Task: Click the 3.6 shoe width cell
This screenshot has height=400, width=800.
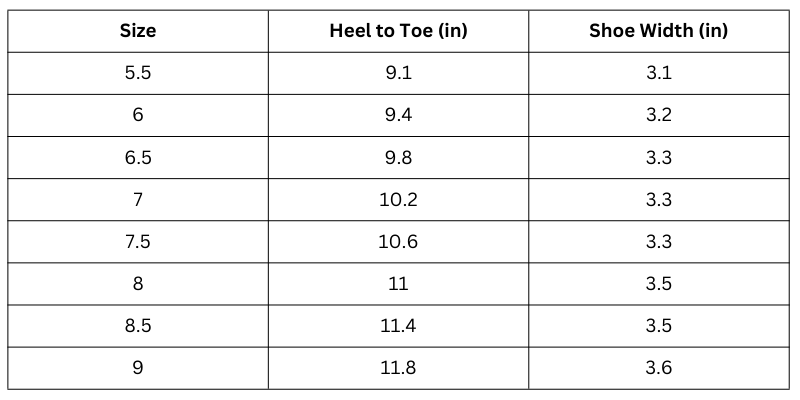Action: (x=658, y=368)
